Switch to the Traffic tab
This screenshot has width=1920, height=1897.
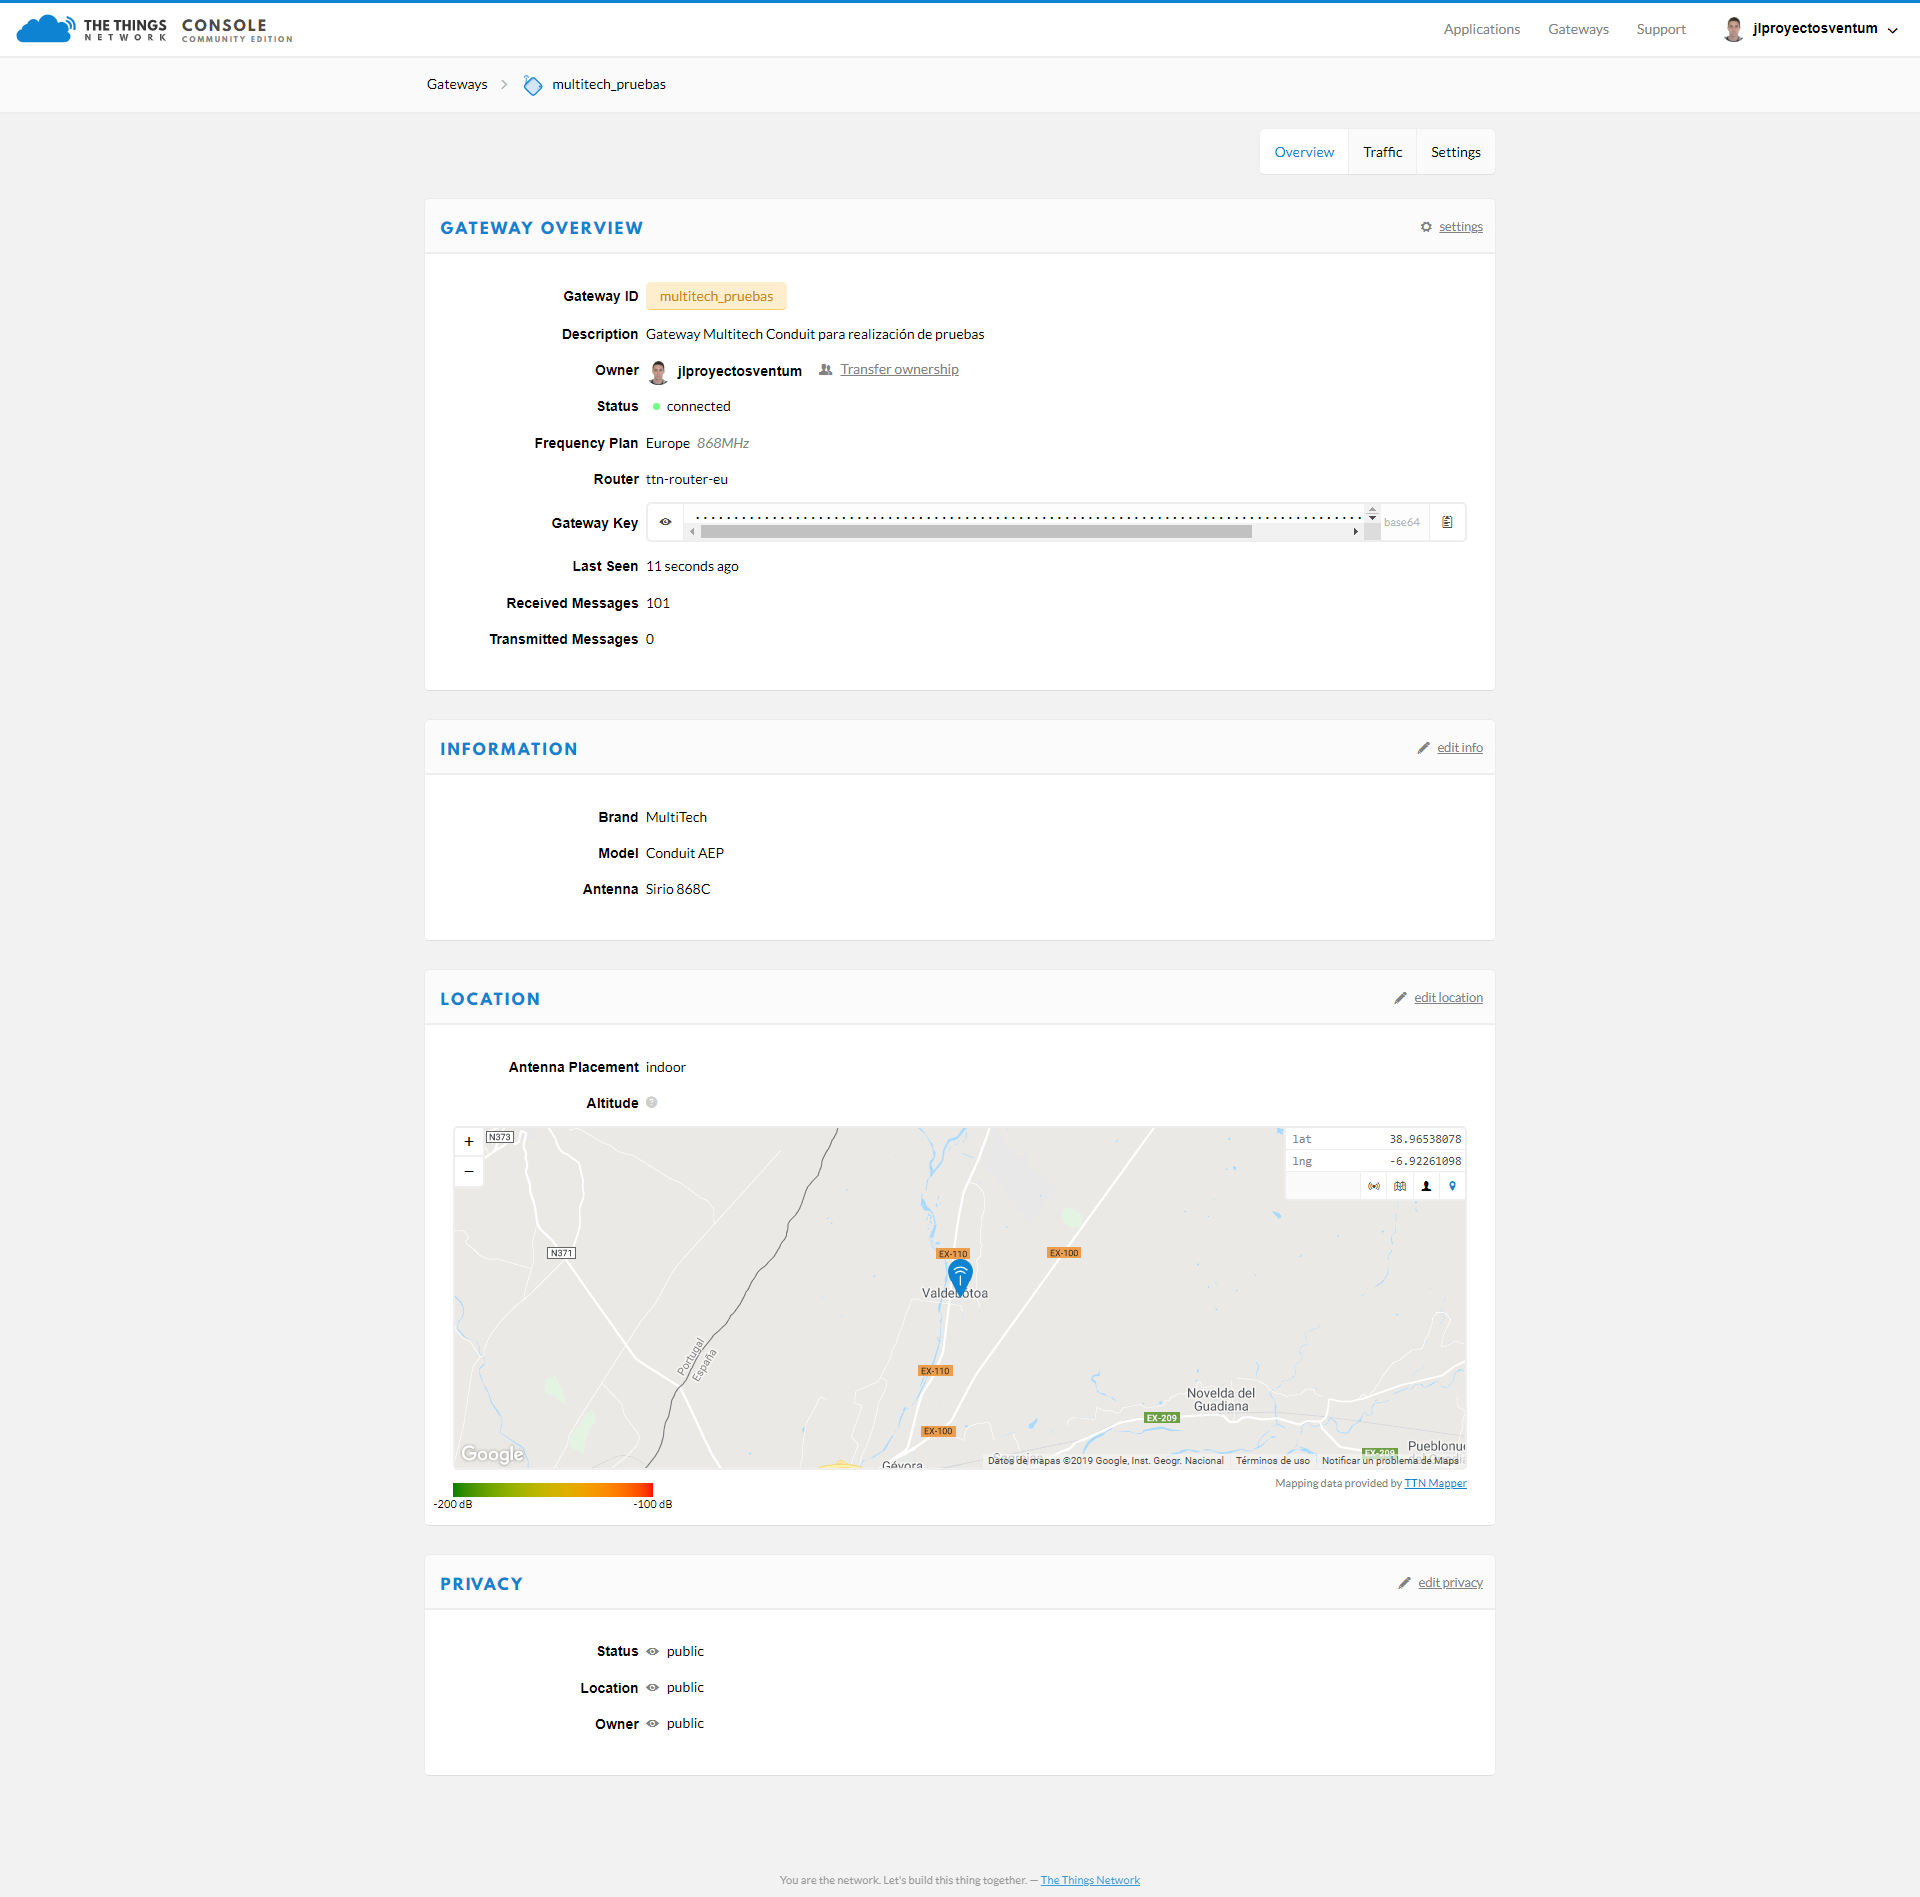click(x=1382, y=152)
